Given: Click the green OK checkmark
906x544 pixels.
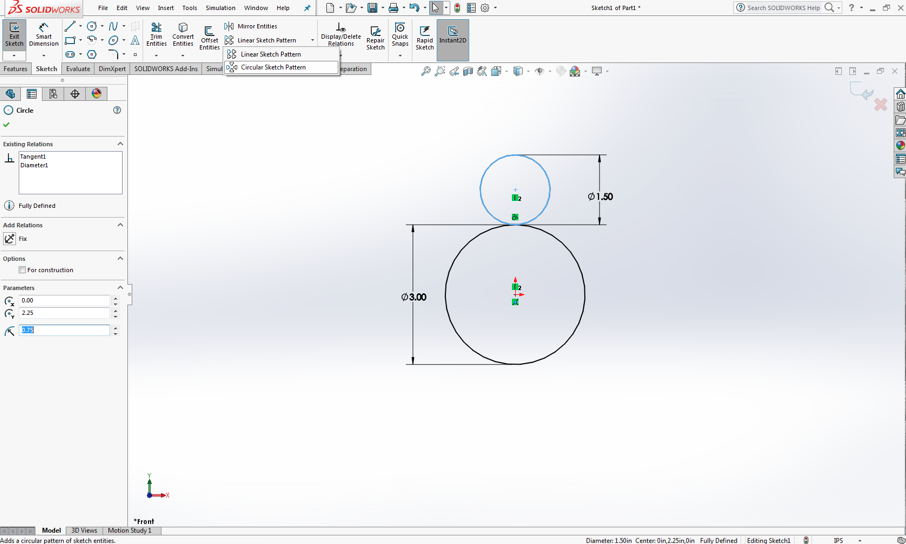Looking at the screenshot, I should pyautogui.click(x=6, y=124).
